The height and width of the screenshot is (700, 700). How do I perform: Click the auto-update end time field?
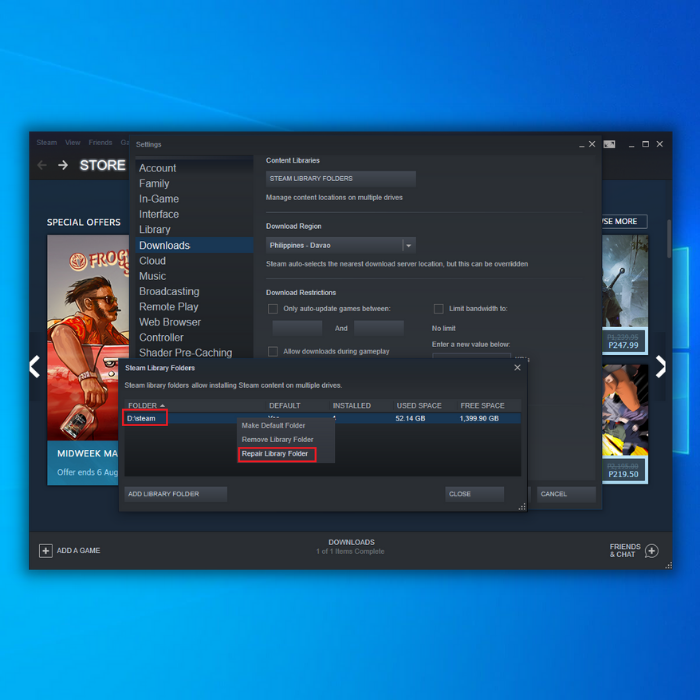click(379, 328)
